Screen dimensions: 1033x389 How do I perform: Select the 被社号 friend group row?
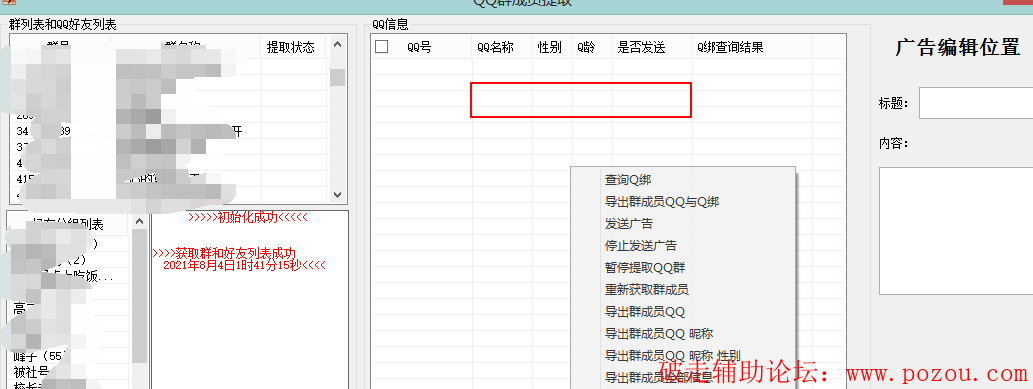31,372
